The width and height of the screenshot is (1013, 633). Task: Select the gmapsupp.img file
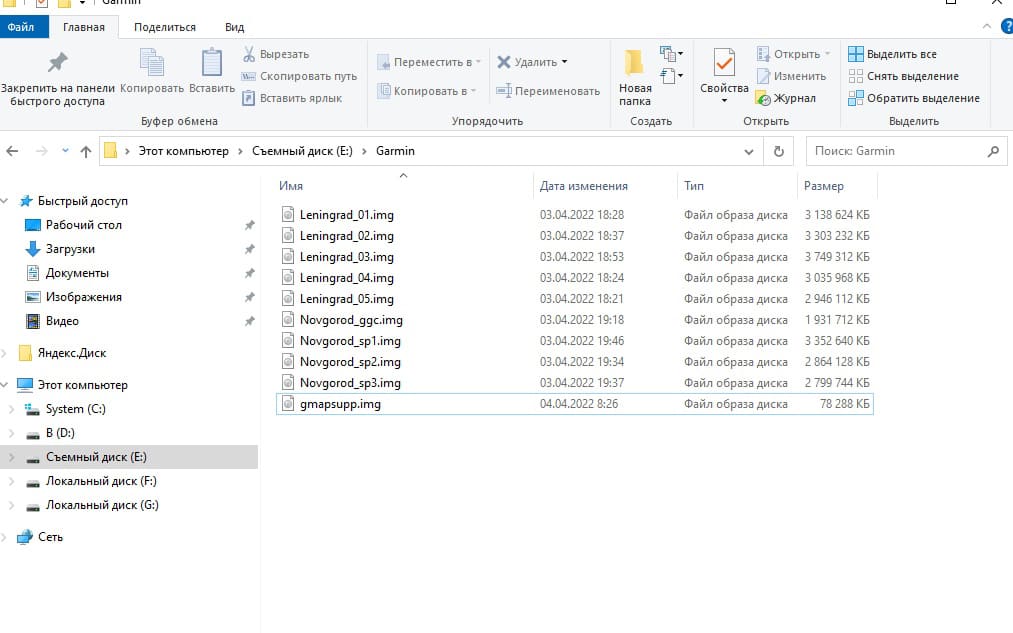(x=340, y=404)
